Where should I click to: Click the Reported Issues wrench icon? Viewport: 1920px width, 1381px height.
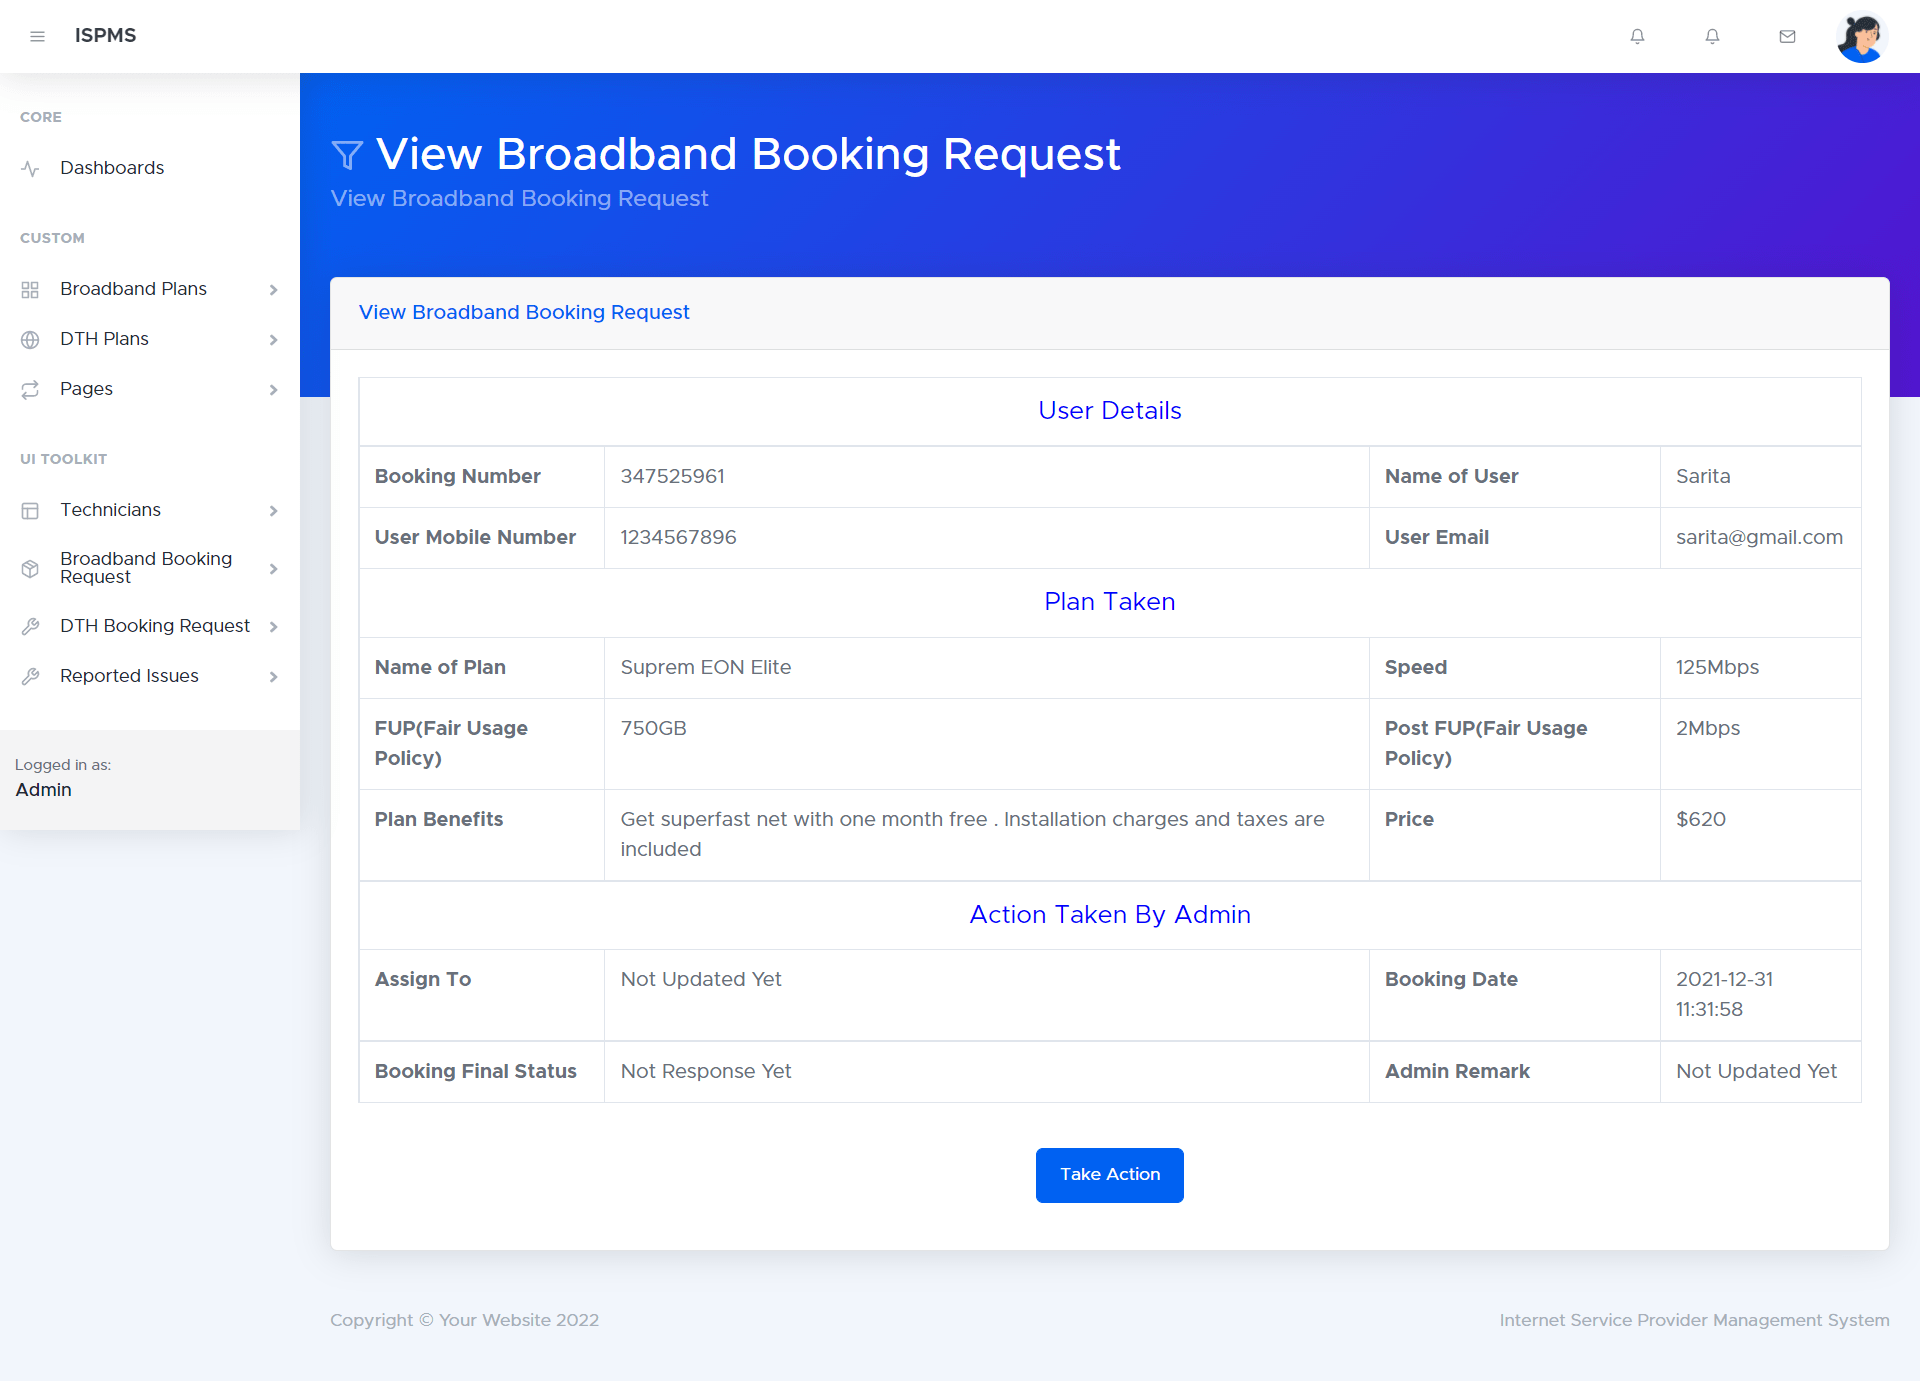coord(30,677)
